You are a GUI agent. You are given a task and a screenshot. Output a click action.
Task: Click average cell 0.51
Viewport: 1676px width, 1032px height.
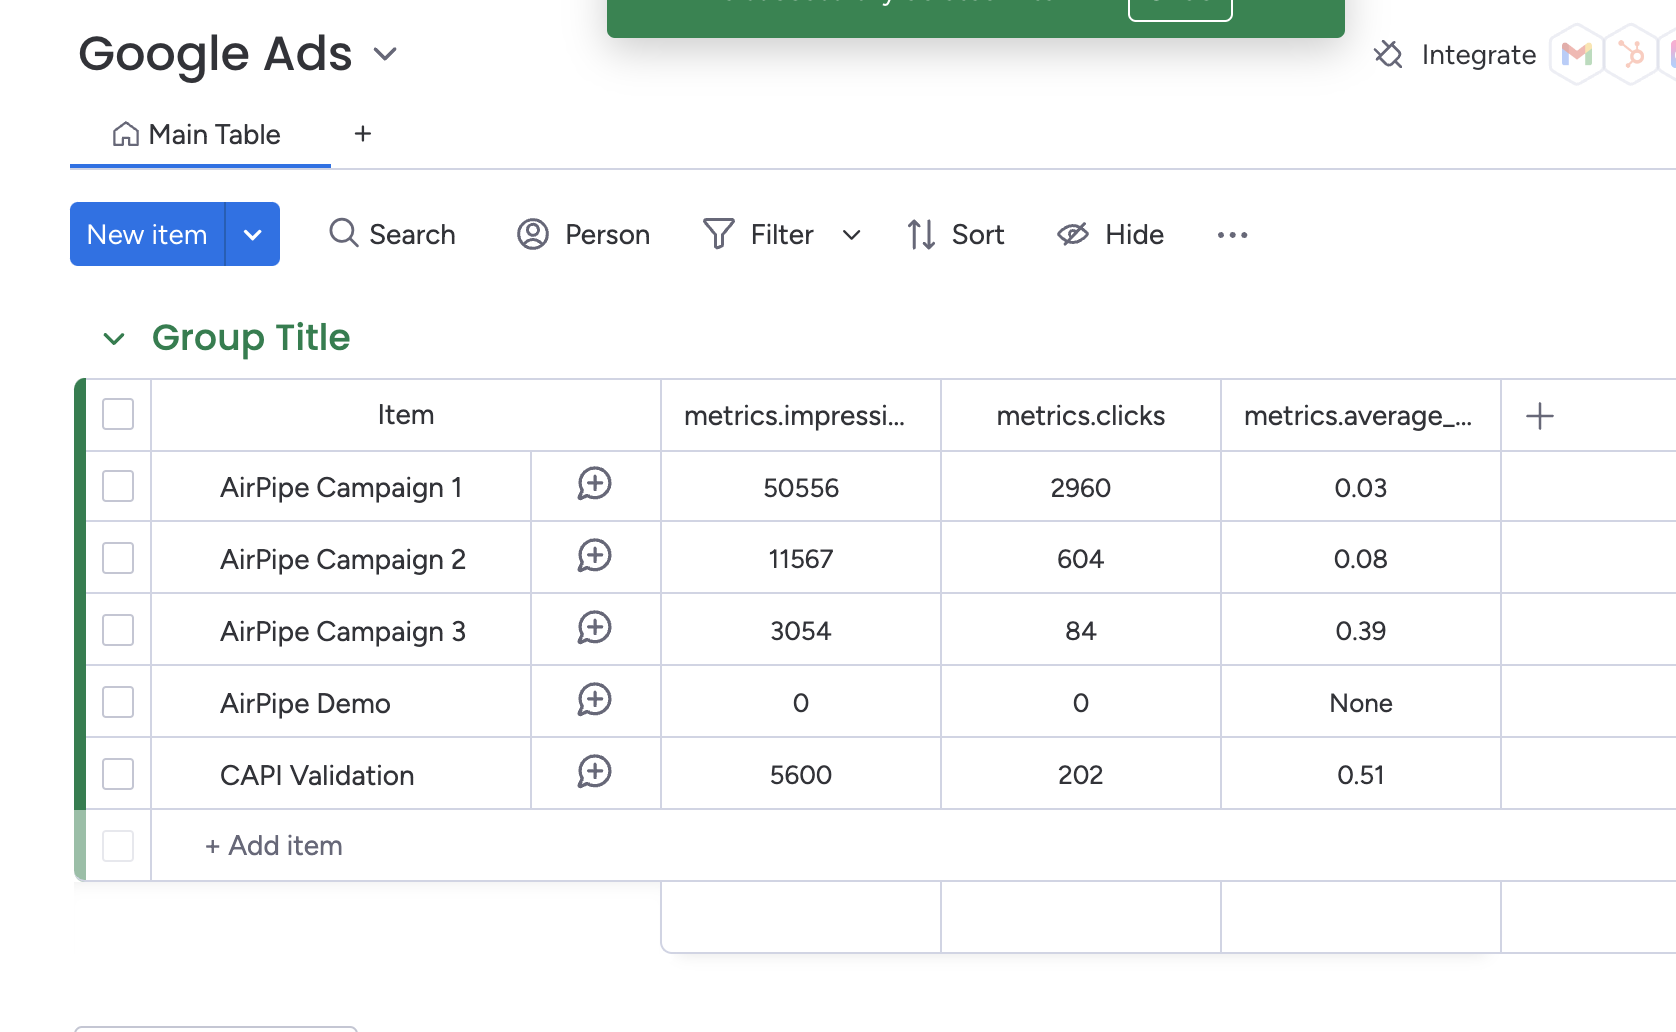[1361, 775]
